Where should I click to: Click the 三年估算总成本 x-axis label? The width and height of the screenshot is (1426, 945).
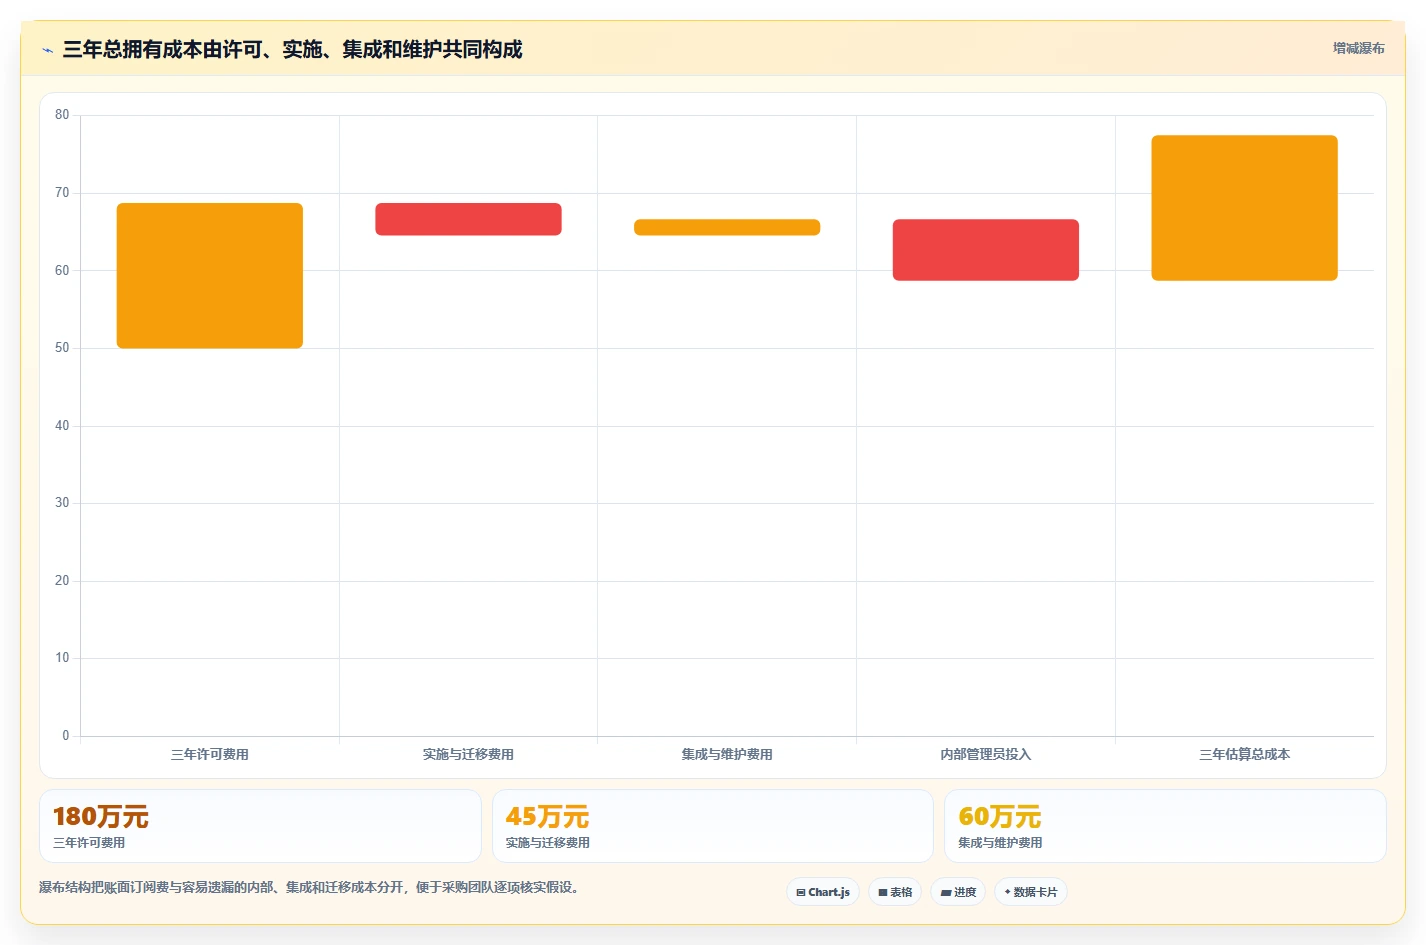(x=1244, y=754)
